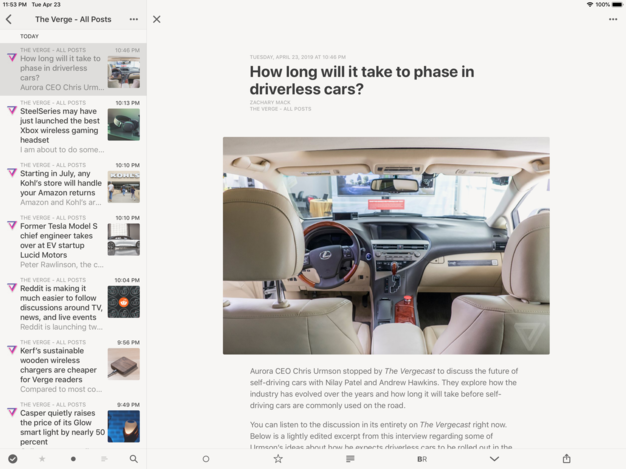The height and width of the screenshot is (469, 626).
Task: Open the feed list more options ellipsis
Action: coord(134,19)
